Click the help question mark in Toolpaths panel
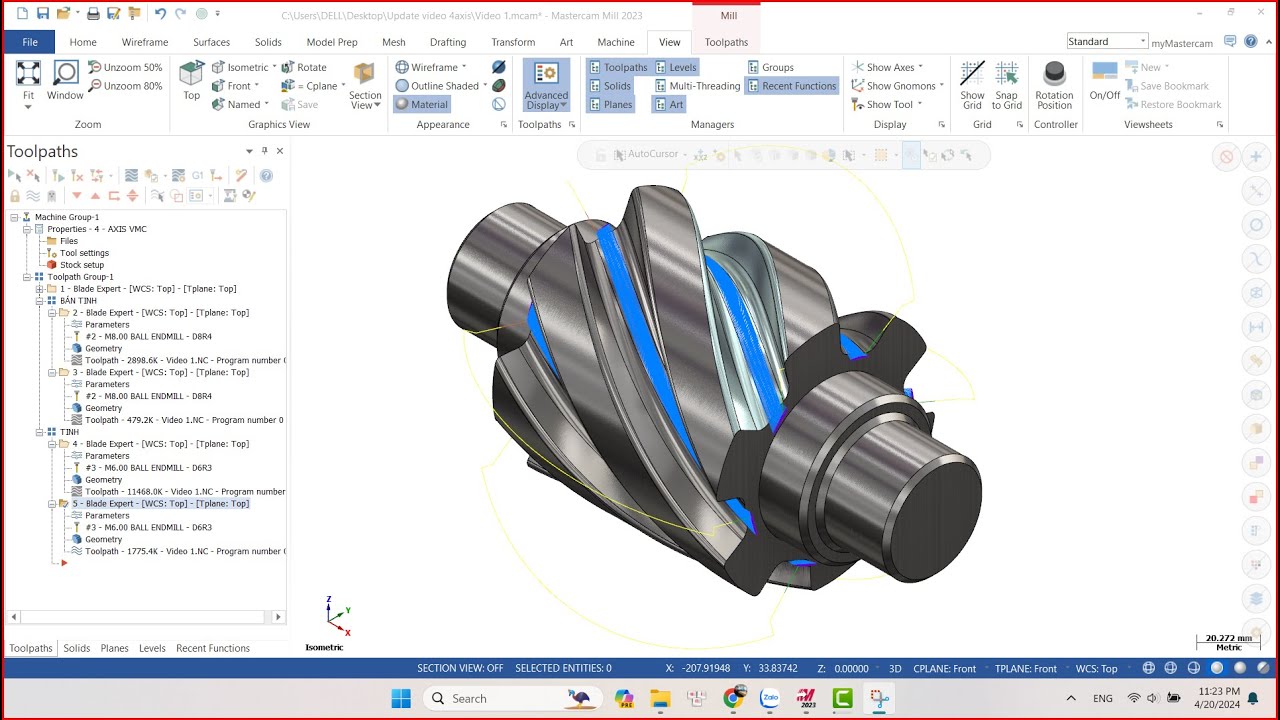 click(x=266, y=175)
